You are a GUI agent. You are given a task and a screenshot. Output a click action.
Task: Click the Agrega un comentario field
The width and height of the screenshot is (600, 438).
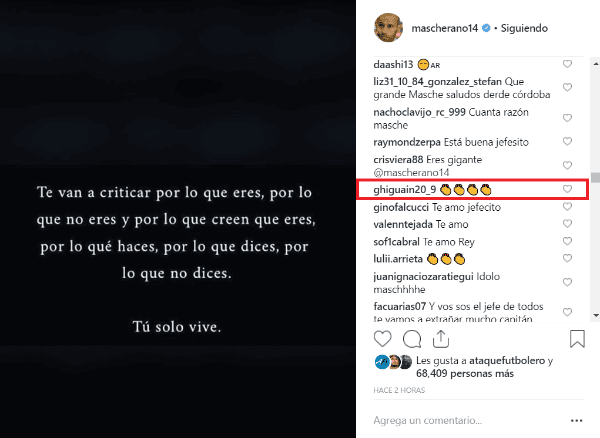point(469,420)
